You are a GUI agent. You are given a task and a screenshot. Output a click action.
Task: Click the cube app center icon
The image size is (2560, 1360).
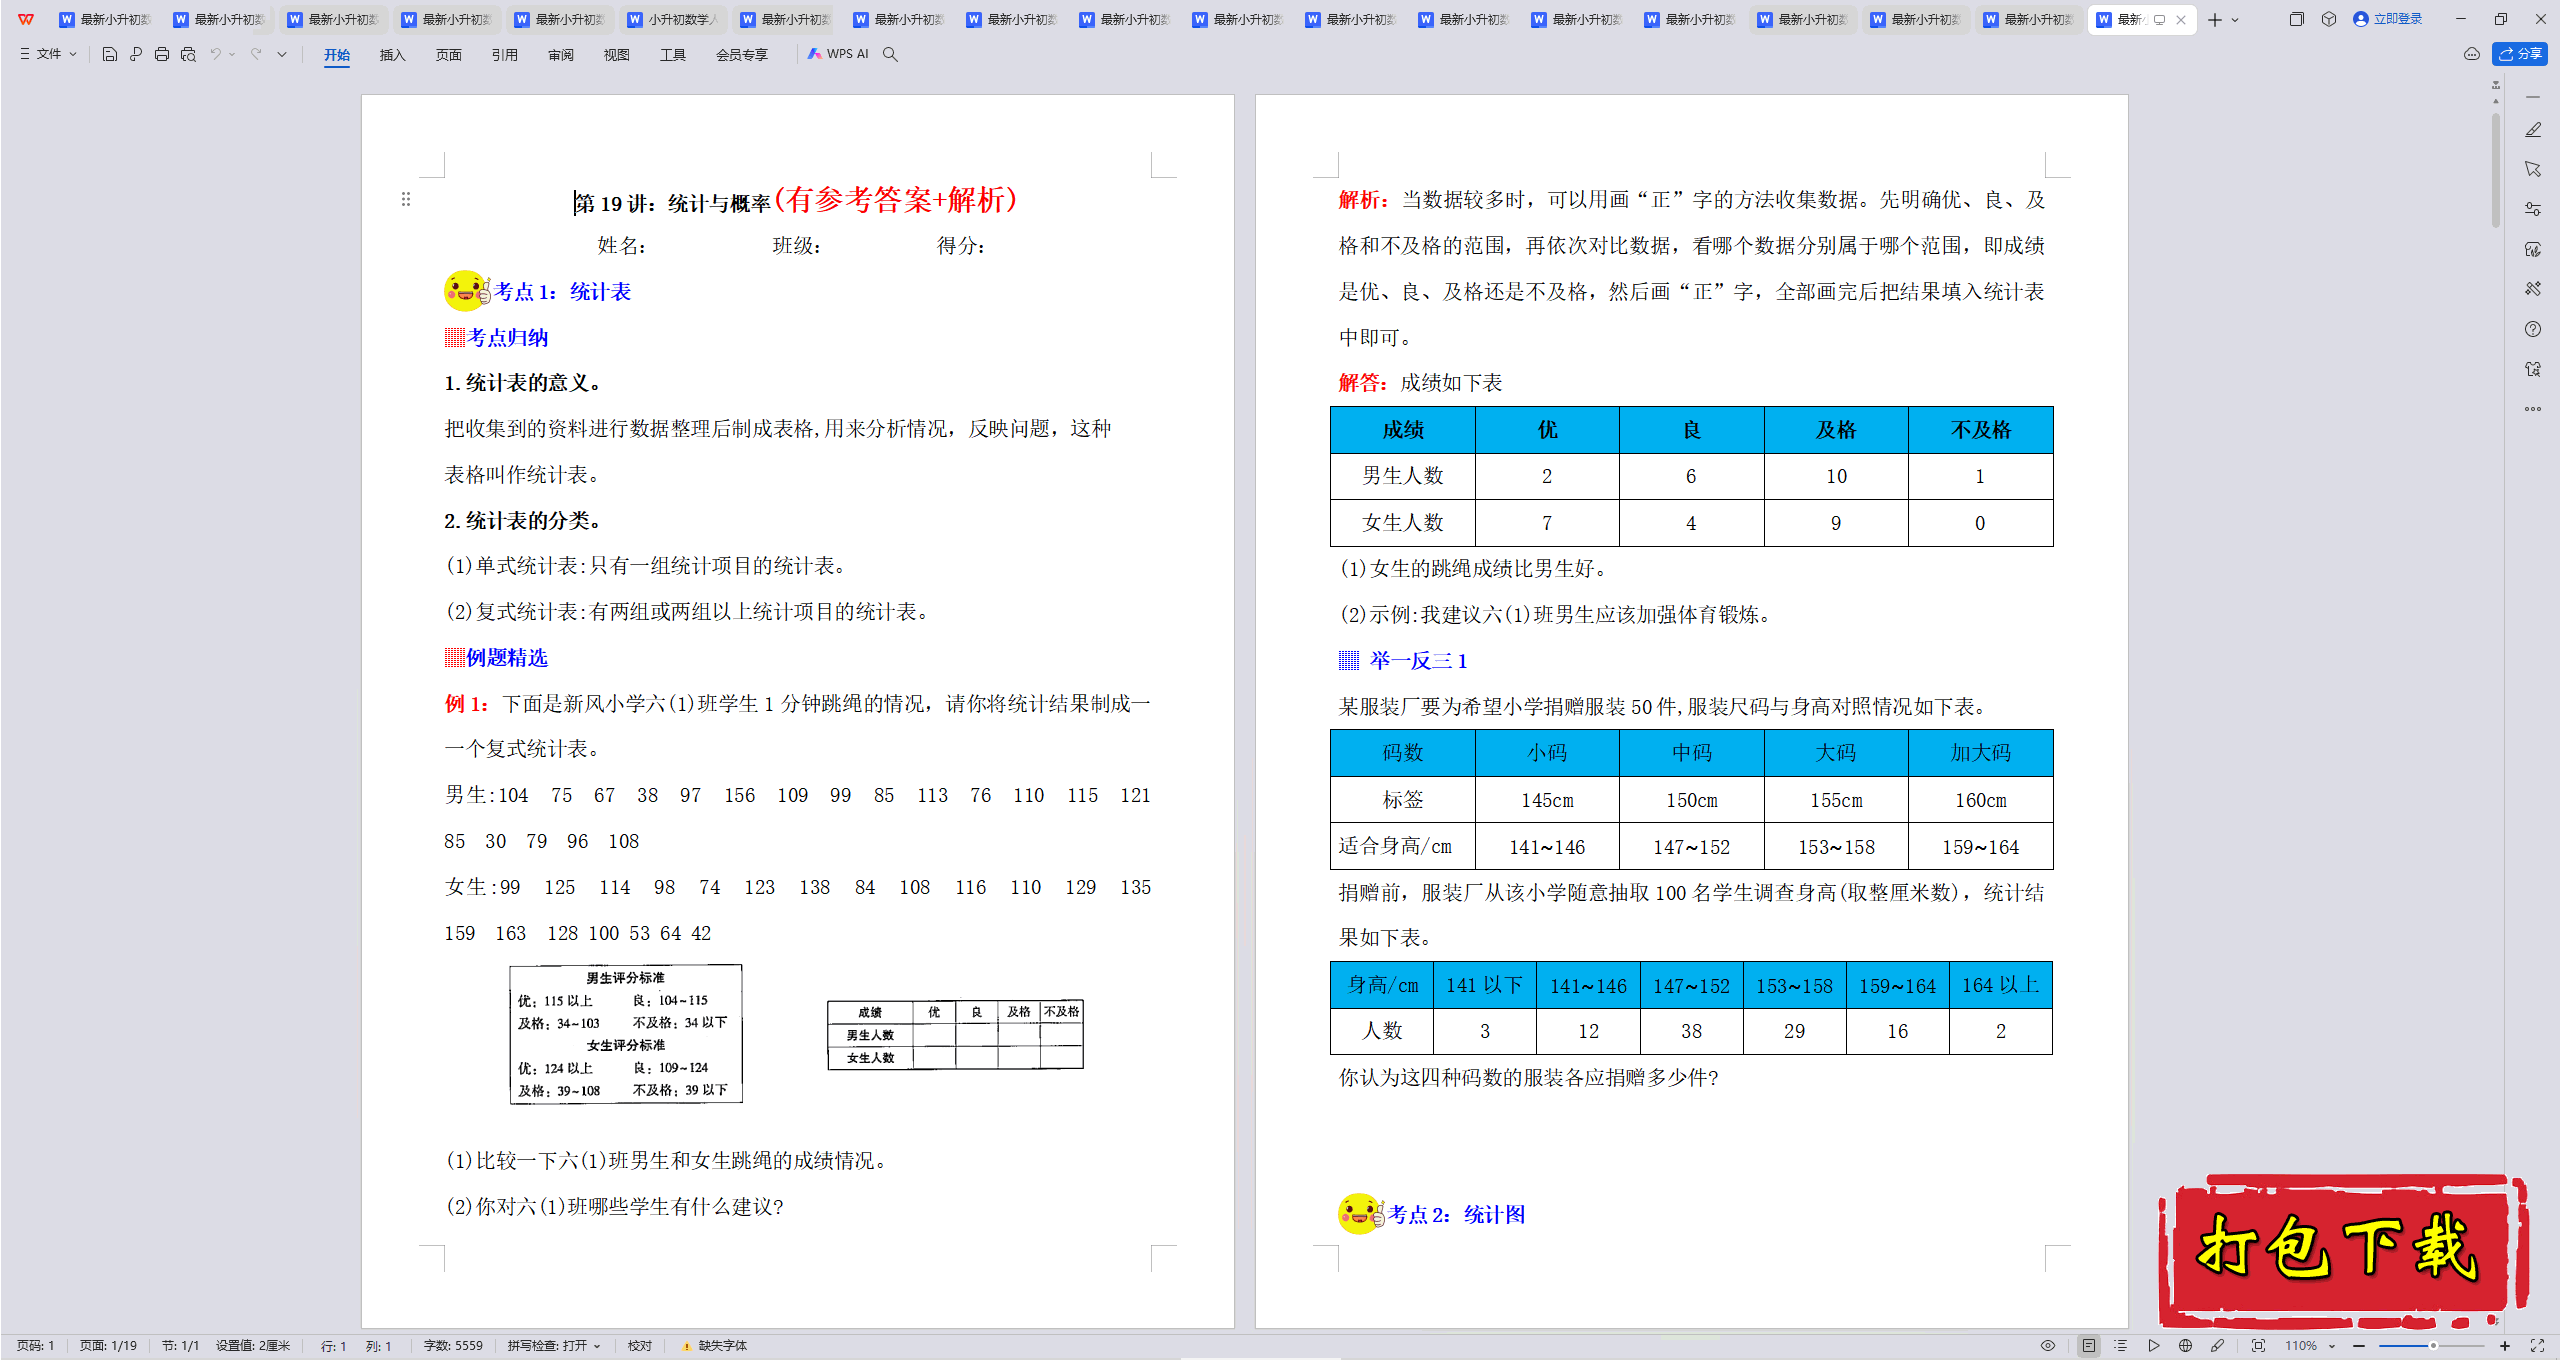point(2329,19)
